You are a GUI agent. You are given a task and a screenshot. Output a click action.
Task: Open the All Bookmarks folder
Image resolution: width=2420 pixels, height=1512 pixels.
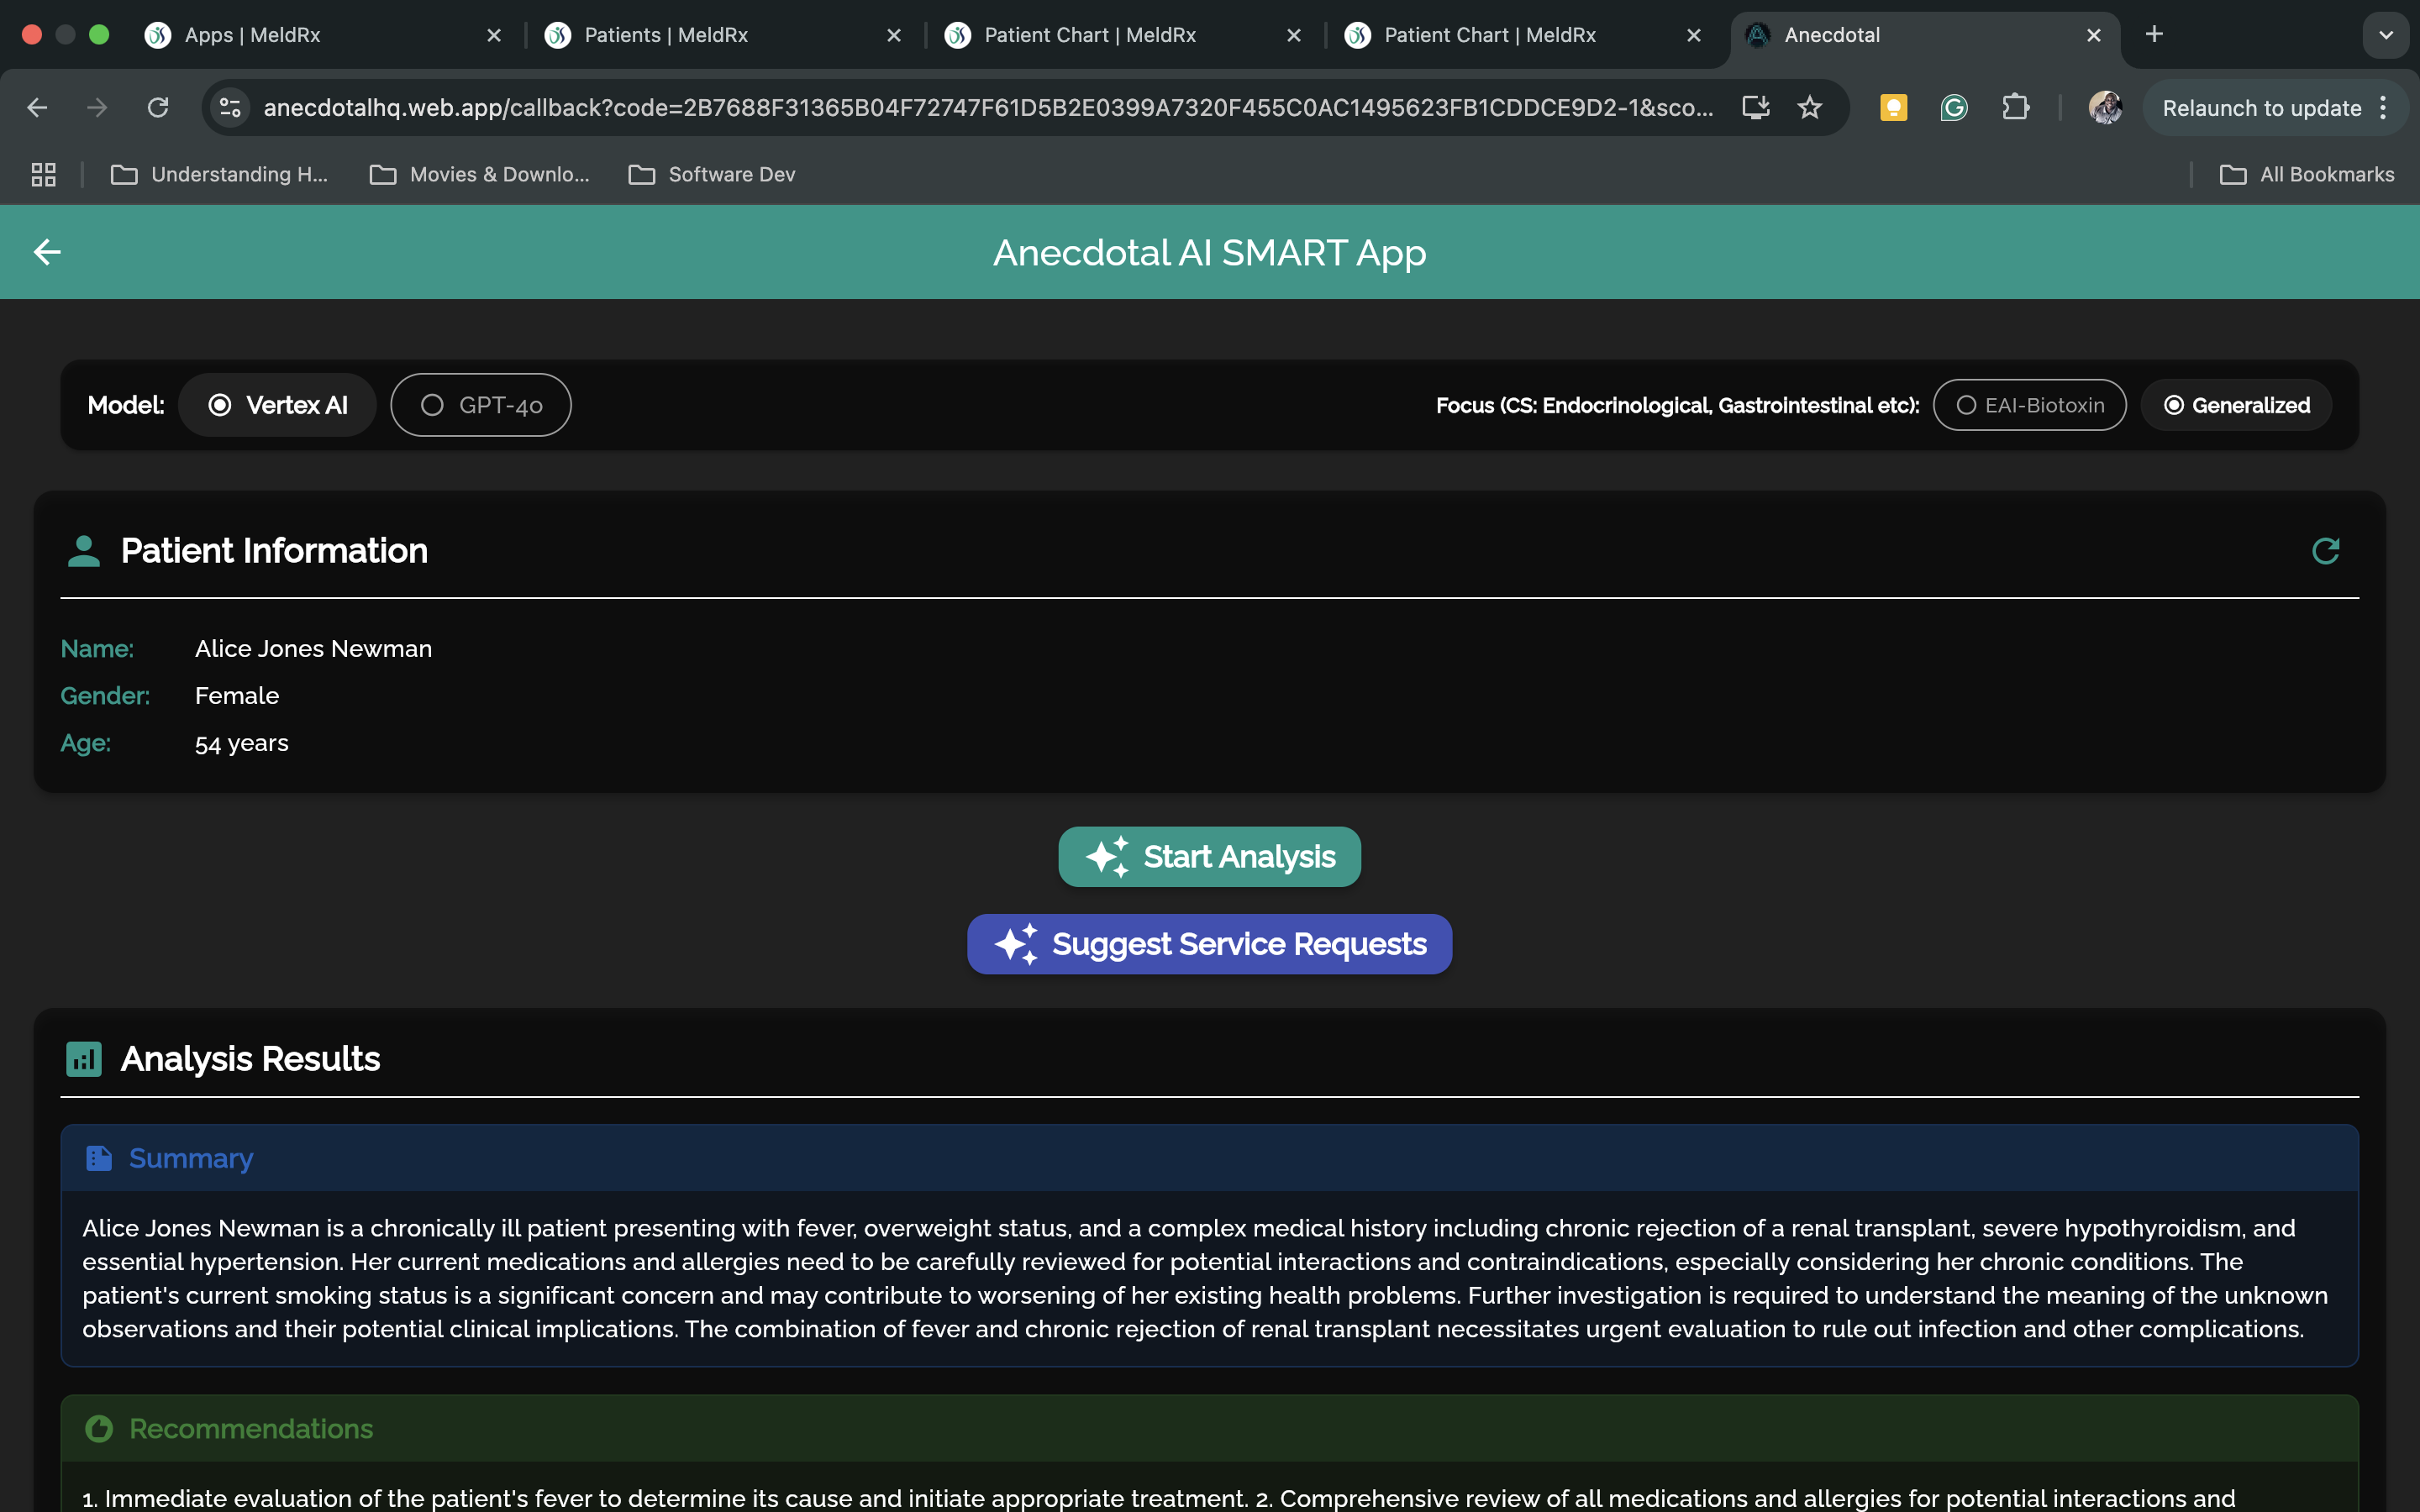pos(2307,175)
